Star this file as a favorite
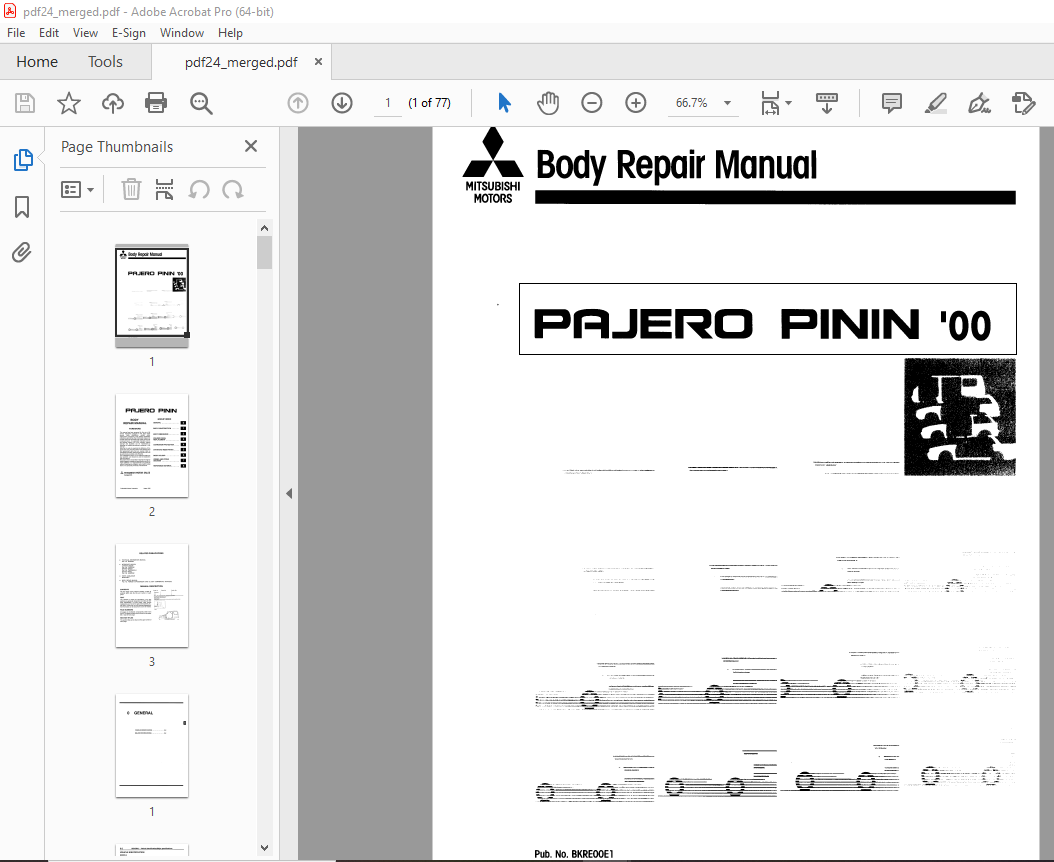Screen dimensions: 1054x862 [x=69, y=103]
